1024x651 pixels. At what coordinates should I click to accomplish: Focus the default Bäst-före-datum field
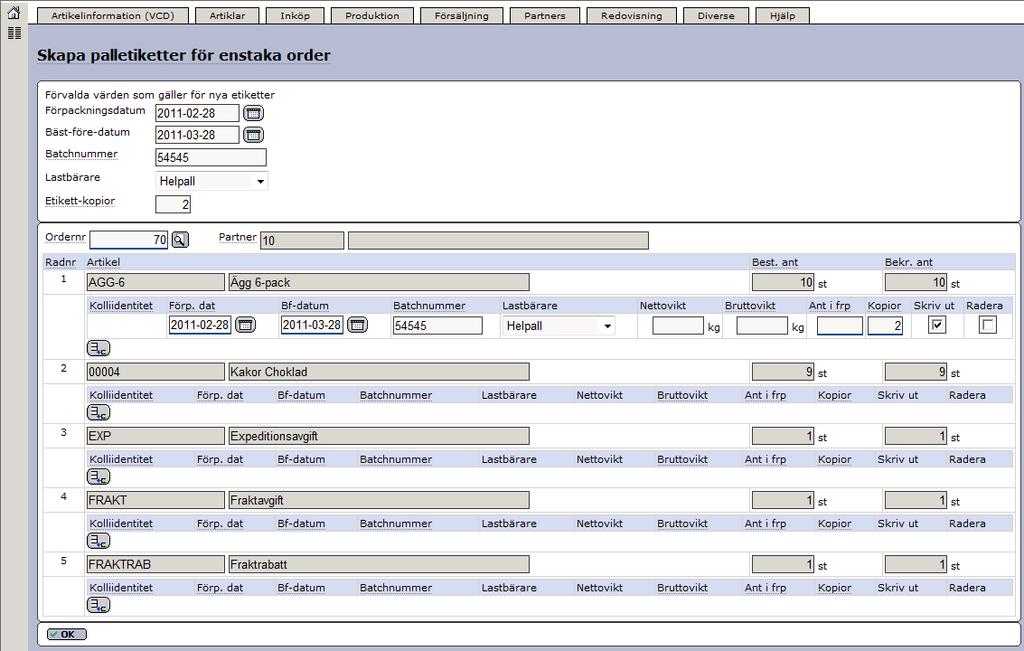coord(197,135)
